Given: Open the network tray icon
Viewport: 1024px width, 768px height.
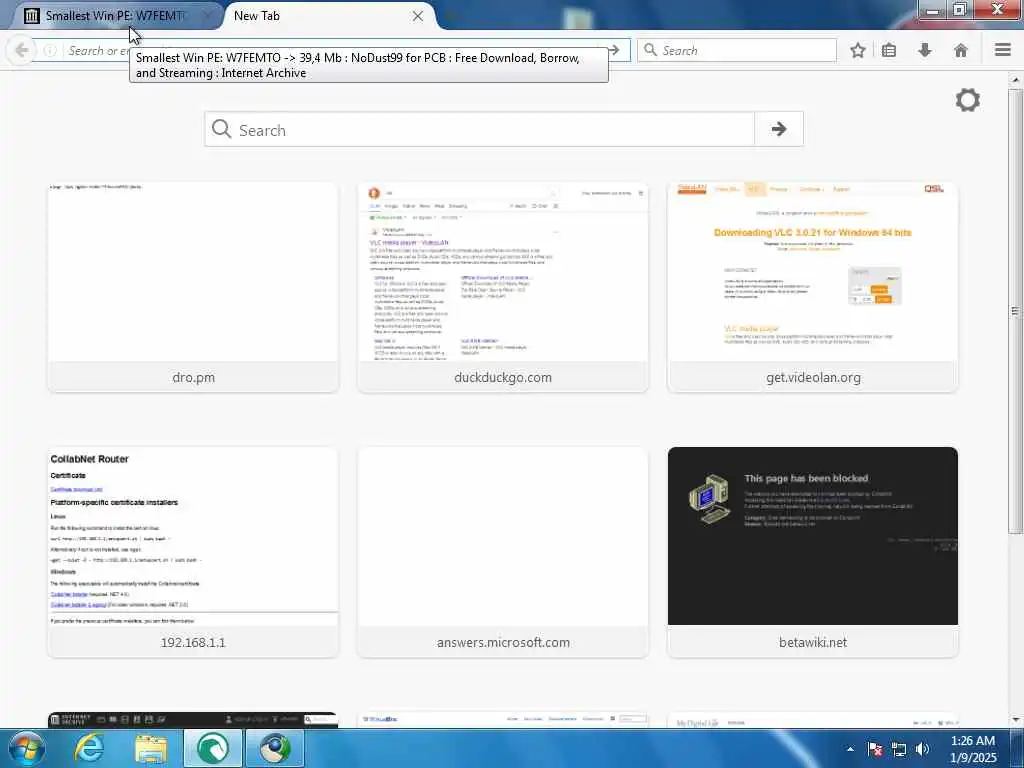Looking at the screenshot, I should [899, 749].
